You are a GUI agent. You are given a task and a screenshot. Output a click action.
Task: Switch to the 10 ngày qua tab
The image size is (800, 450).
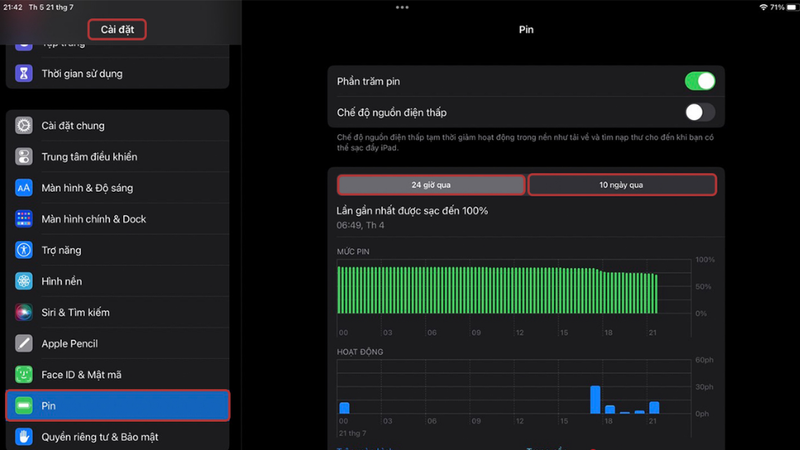click(621, 185)
